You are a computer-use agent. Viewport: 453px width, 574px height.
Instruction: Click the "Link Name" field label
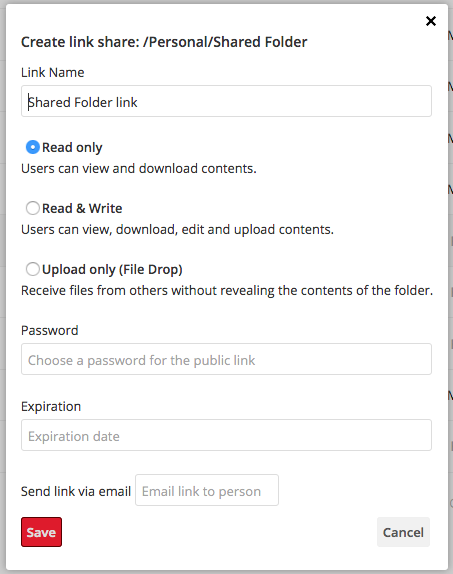point(53,72)
